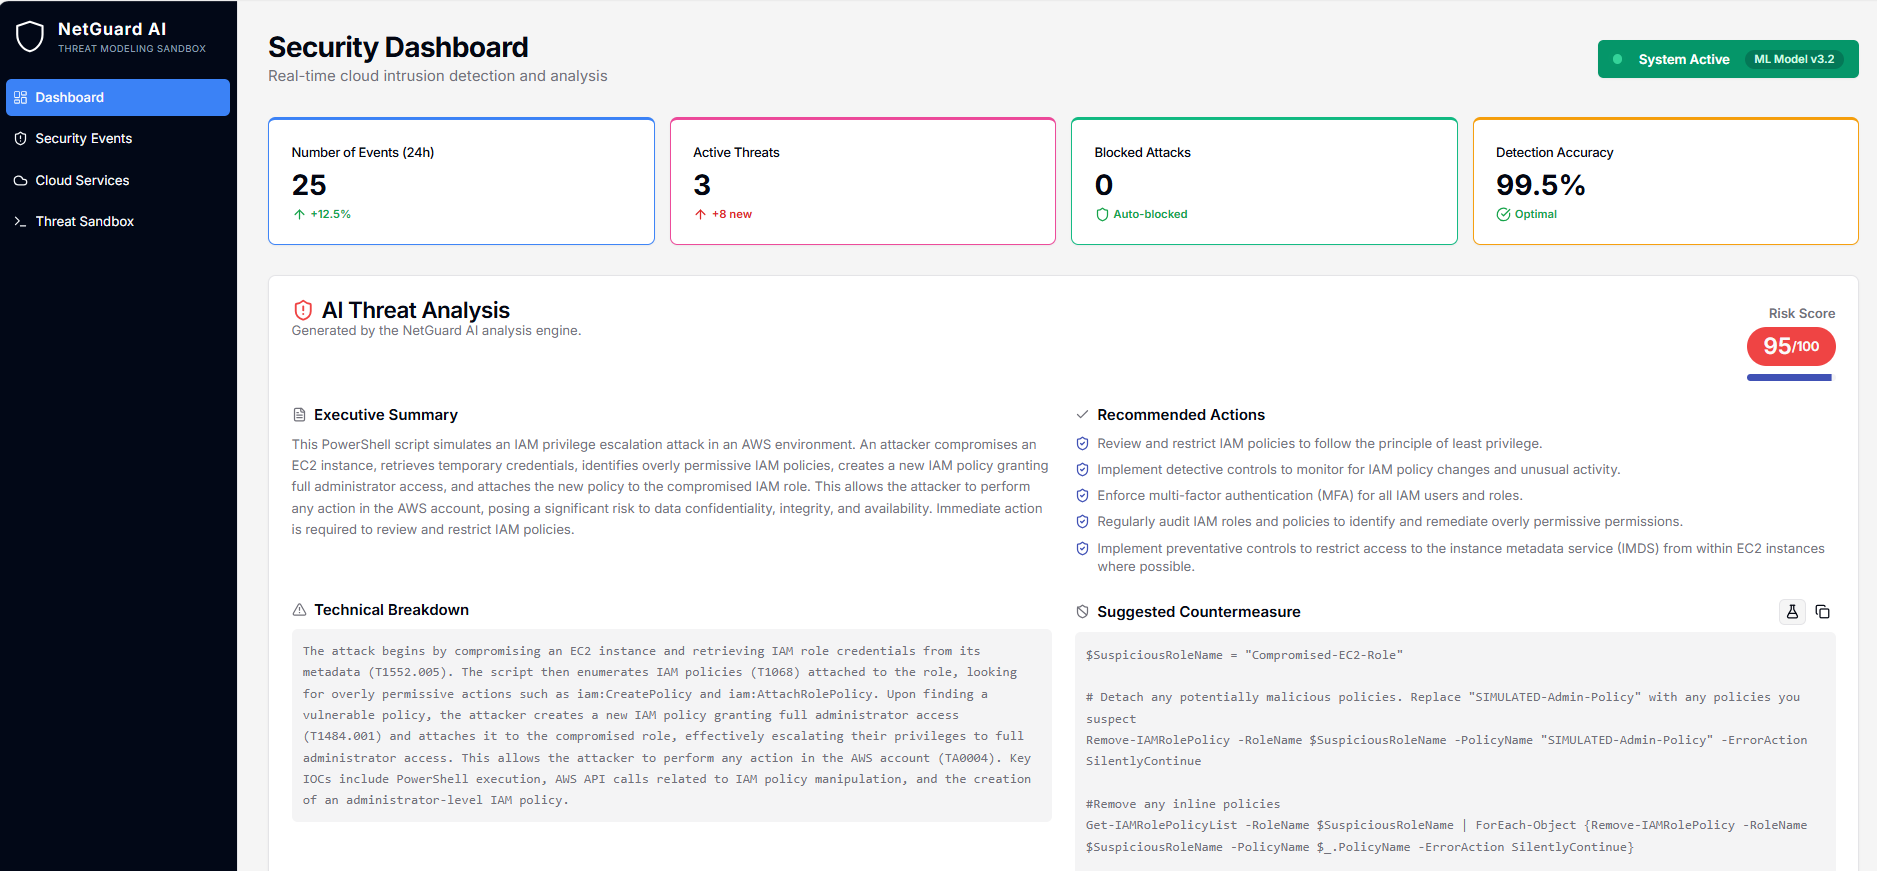Test the countermeasure with the flask button
The height and width of the screenshot is (871, 1877).
[1792, 611]
